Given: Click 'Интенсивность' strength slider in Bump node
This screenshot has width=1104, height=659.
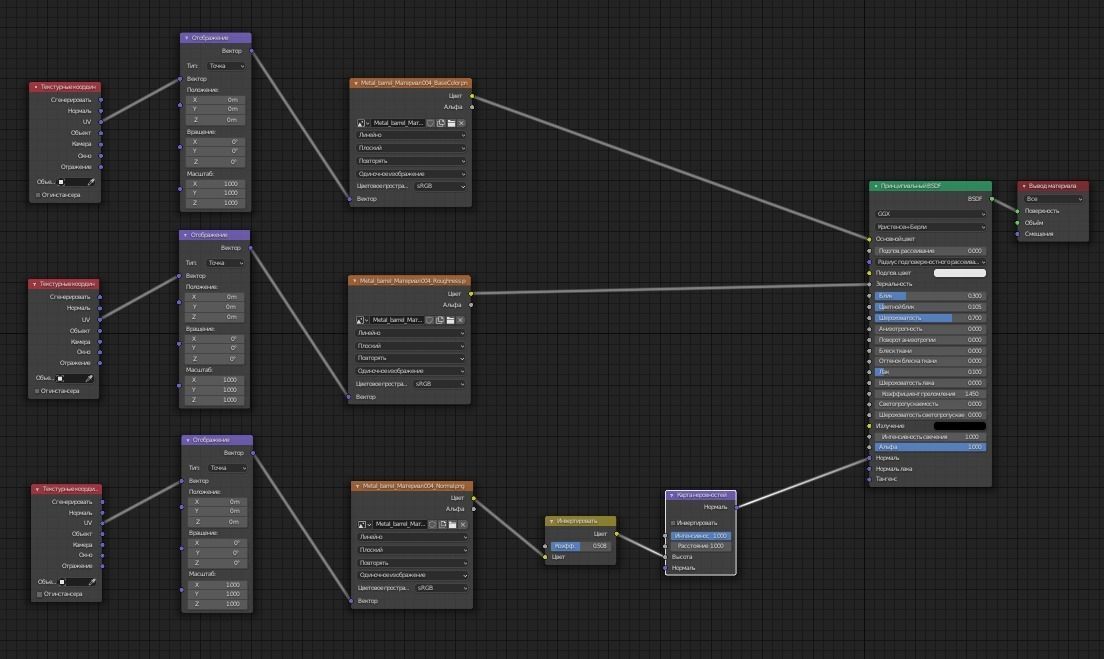Looking at the screenshot, I should 701,536.
